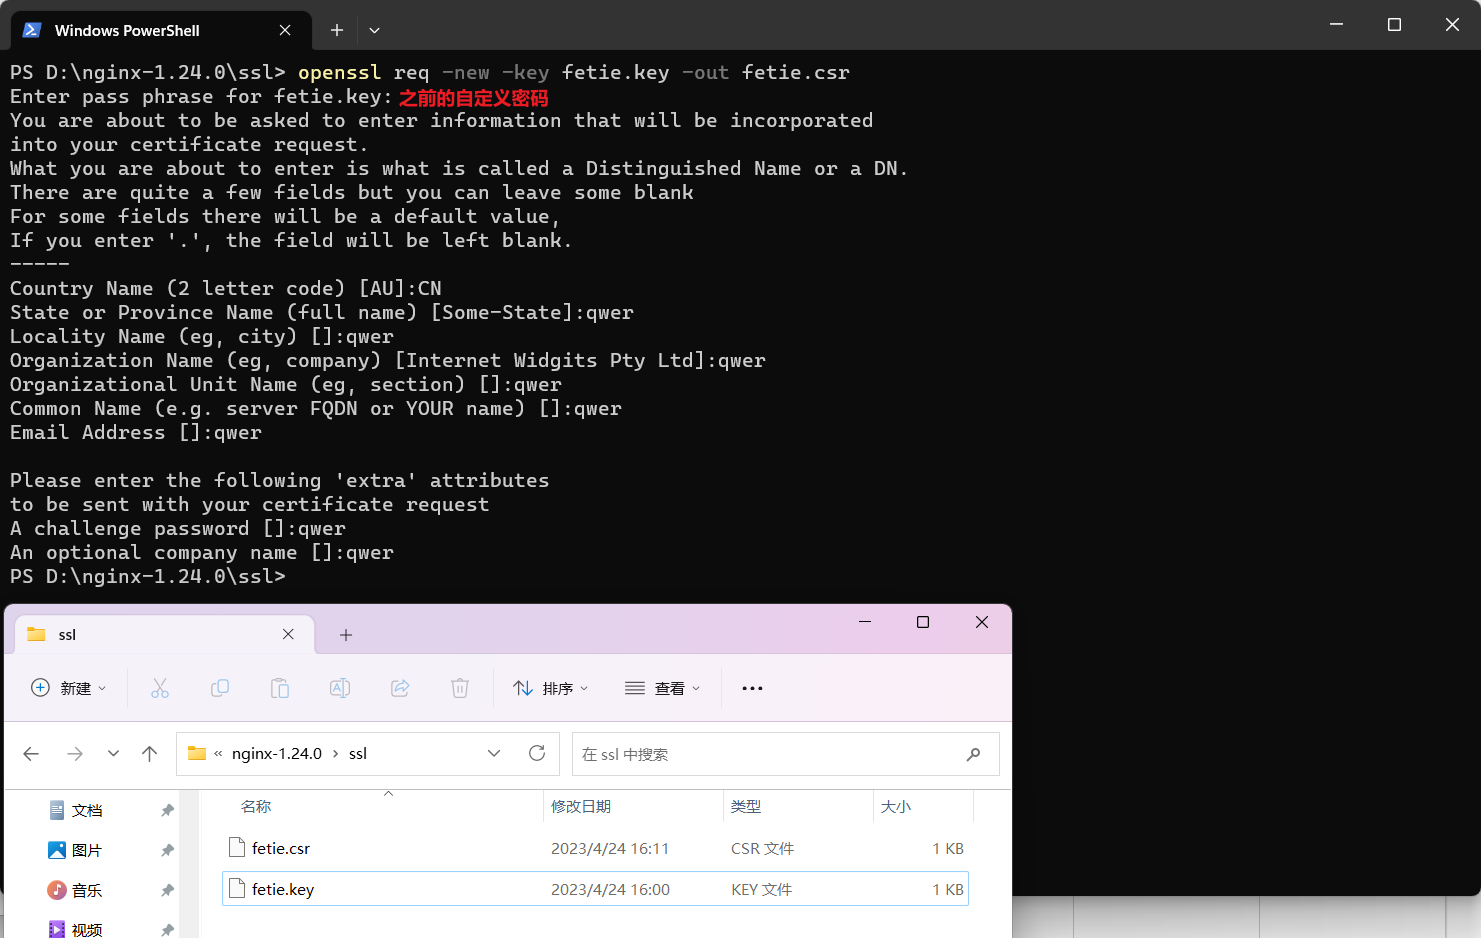Sort by 大小 column header
This screenshot has width=1481, height=938.
click(896, 806)
